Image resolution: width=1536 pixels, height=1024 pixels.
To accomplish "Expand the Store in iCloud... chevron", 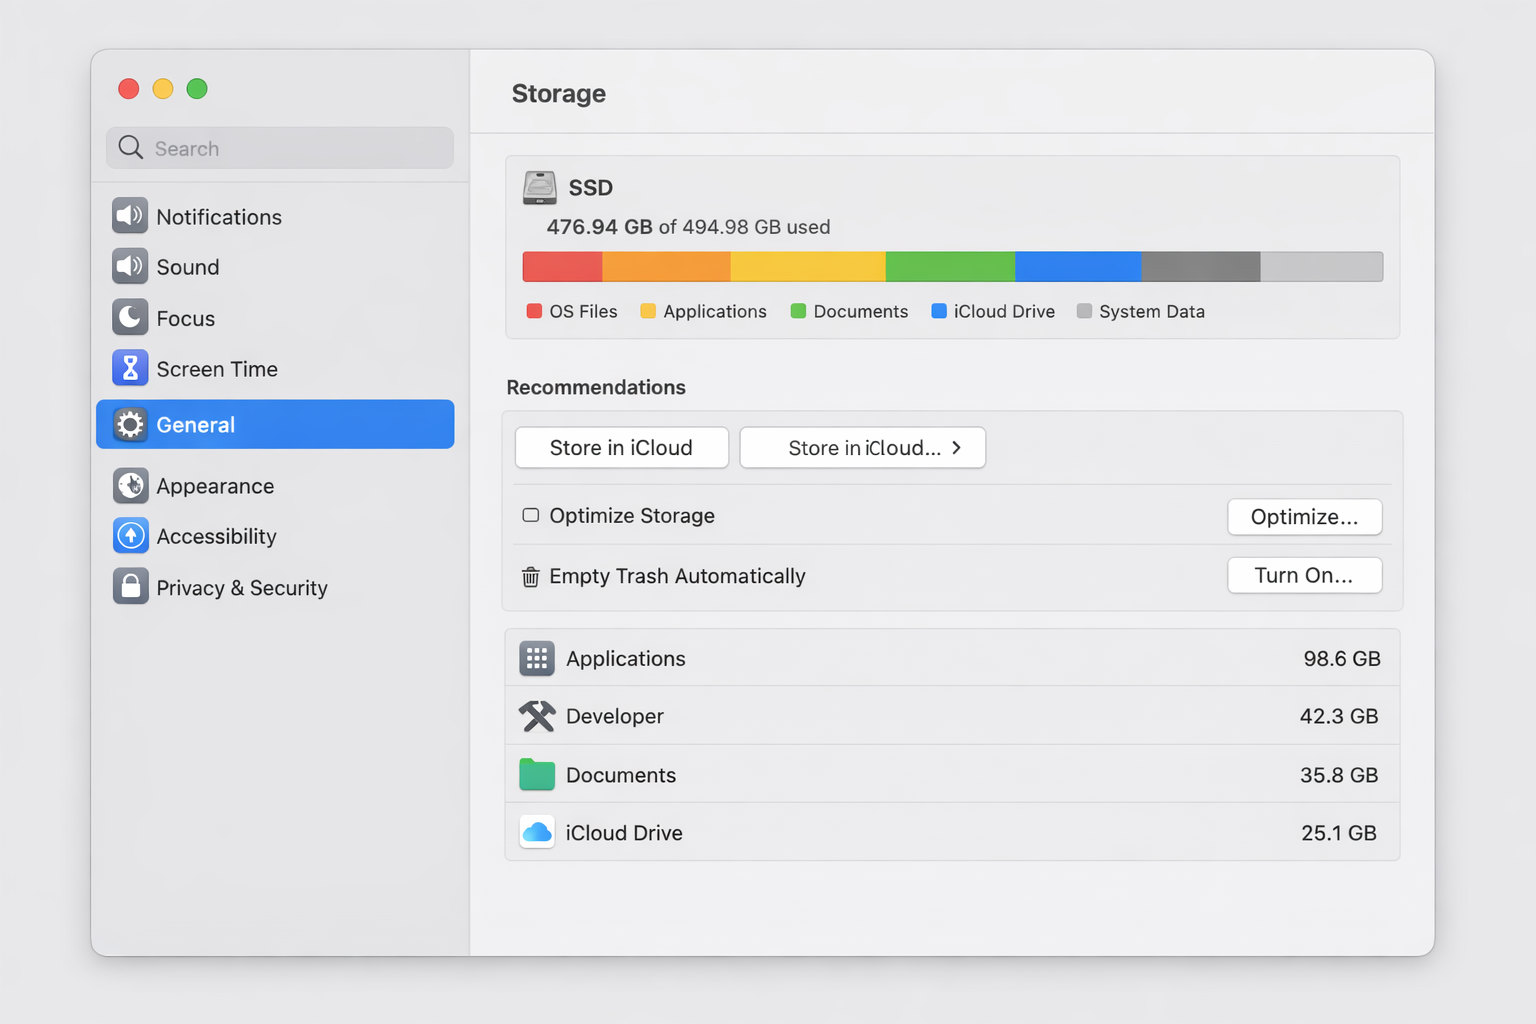I will 956,448.
